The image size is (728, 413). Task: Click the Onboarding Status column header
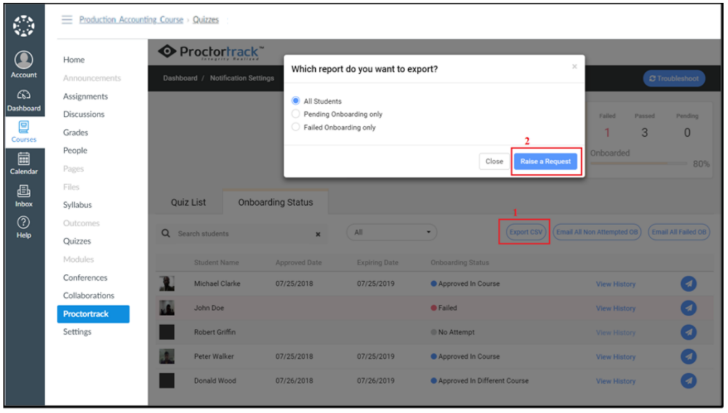[x=460, y=262]
